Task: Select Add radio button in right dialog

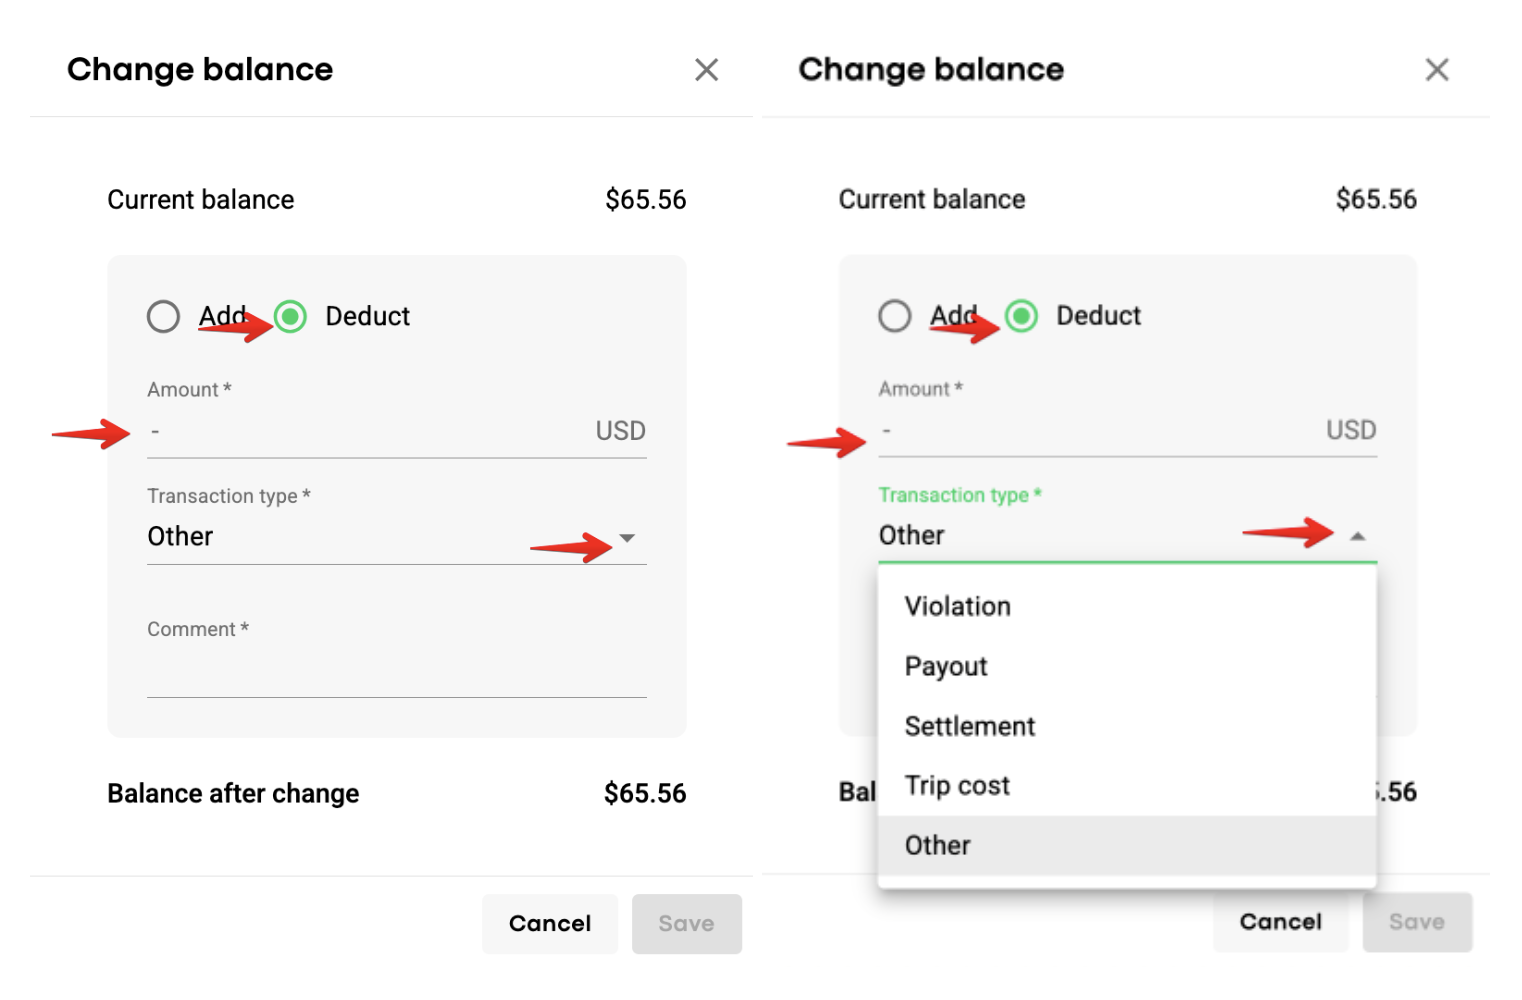Action: (895, 316)
